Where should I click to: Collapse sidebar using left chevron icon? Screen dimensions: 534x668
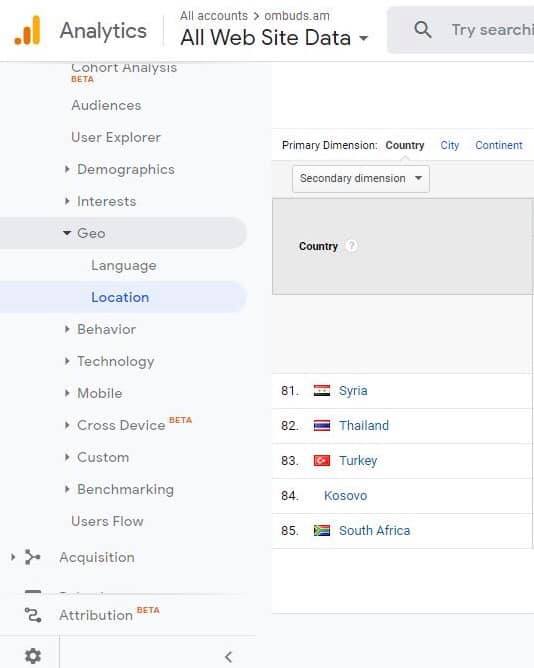228,656
